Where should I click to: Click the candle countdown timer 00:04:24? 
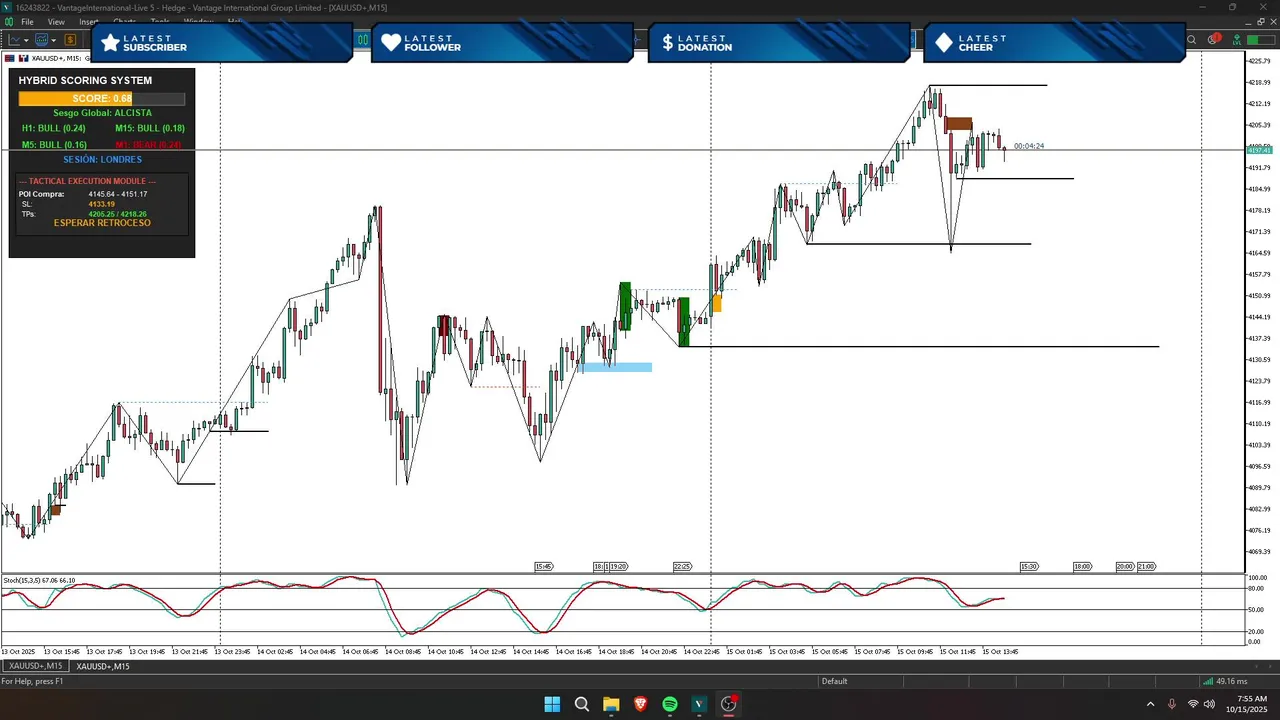(x=1029, y=146)
